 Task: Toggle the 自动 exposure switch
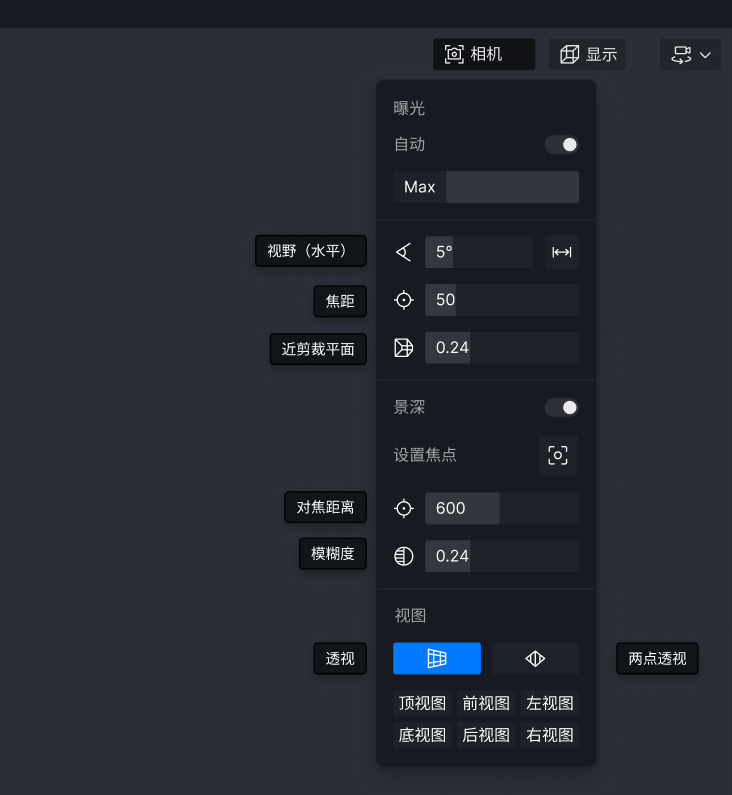pos(562,145)
